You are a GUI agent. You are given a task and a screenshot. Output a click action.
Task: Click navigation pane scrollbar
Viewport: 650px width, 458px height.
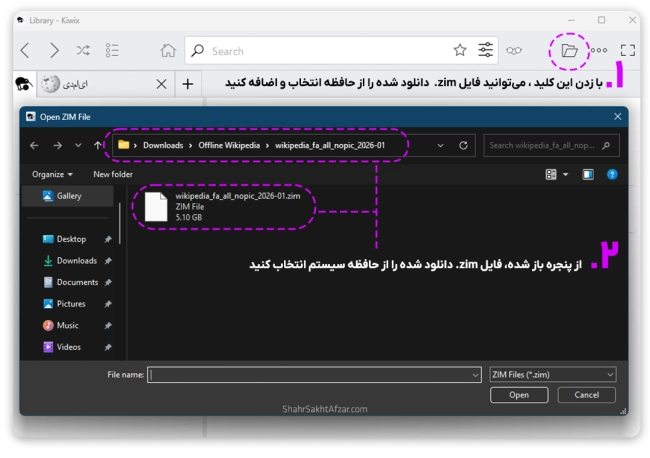(120, 223)
